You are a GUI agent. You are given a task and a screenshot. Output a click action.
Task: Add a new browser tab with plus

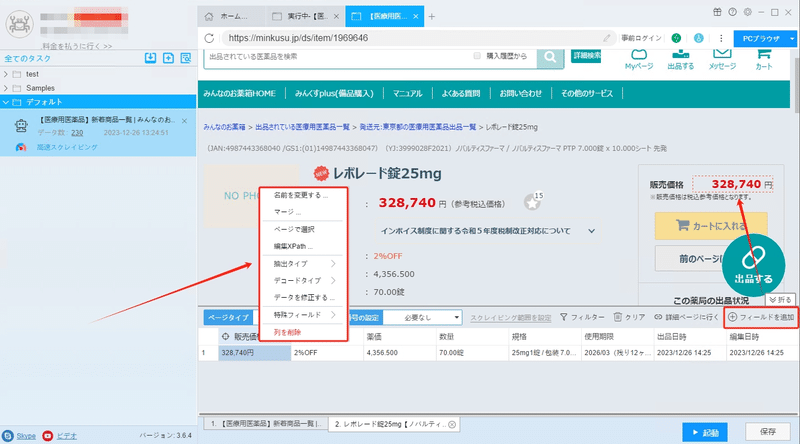(432, 16)
